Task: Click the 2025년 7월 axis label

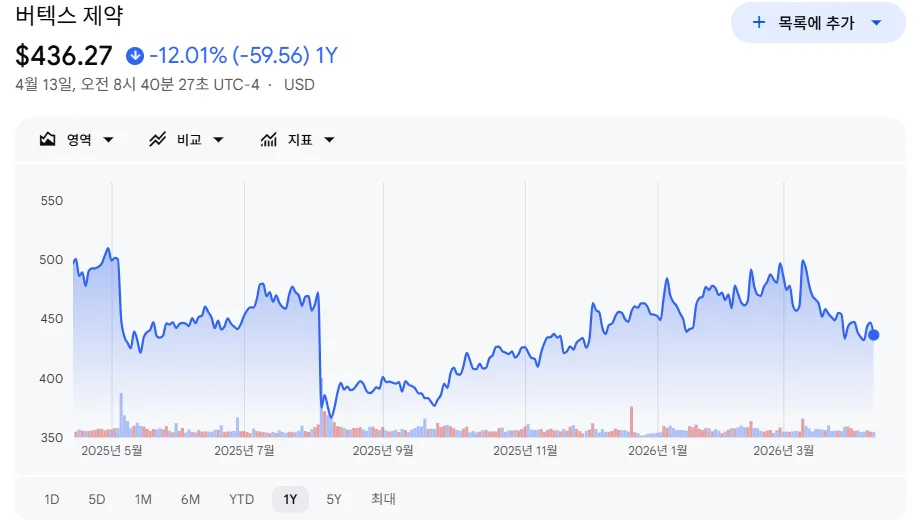Action: (x=244, y=451)
